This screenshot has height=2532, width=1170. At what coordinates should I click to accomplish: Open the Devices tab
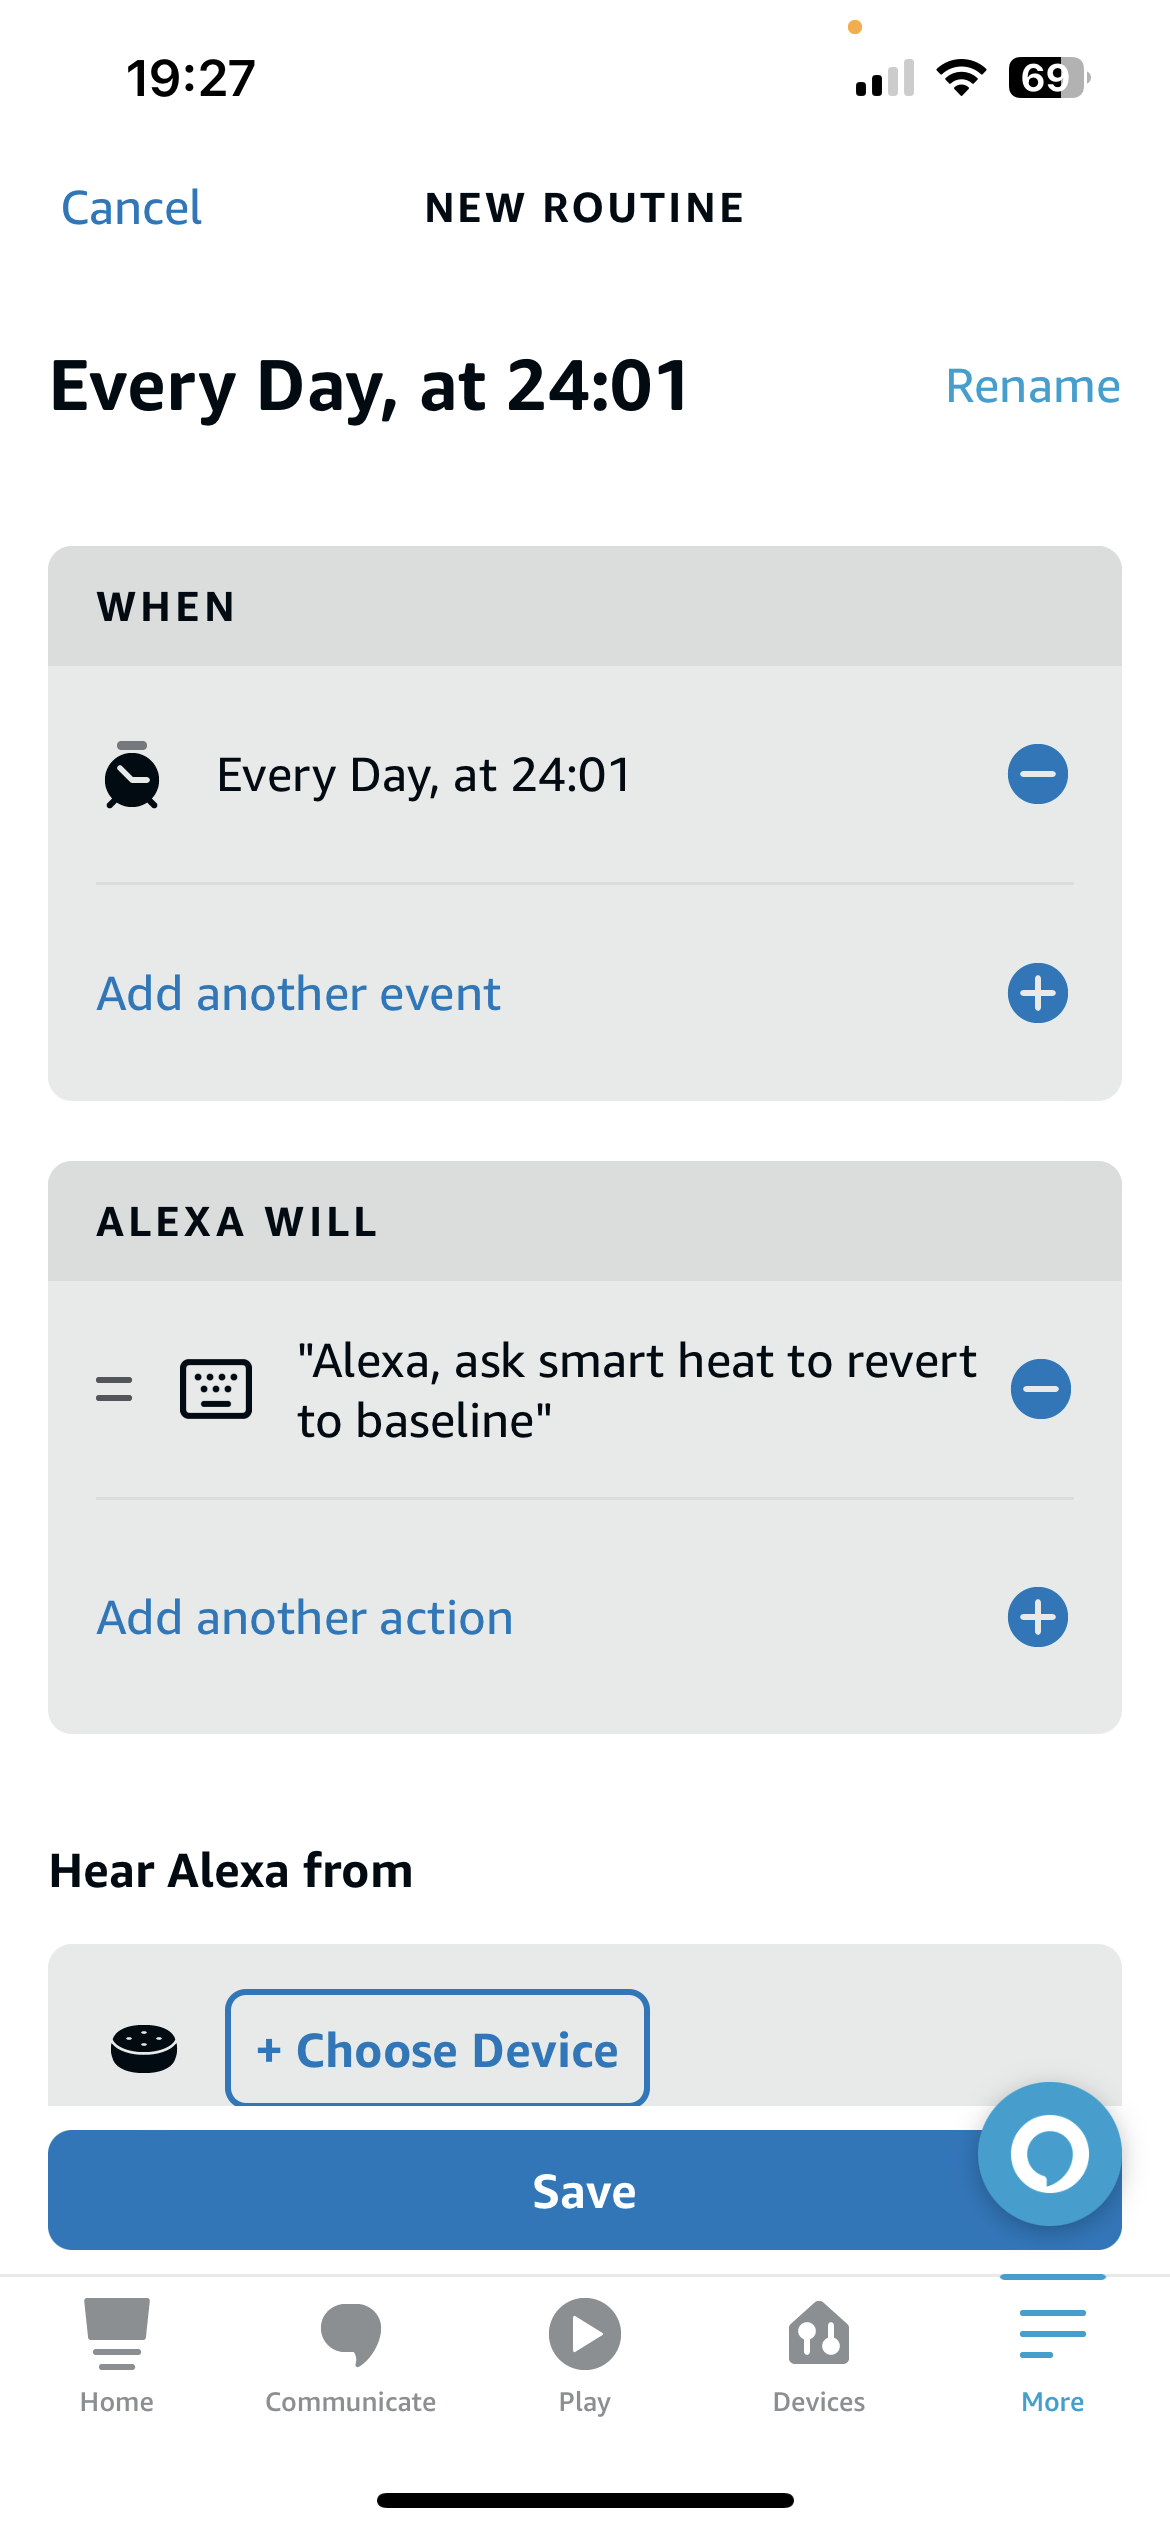(x=819, y=2353)
